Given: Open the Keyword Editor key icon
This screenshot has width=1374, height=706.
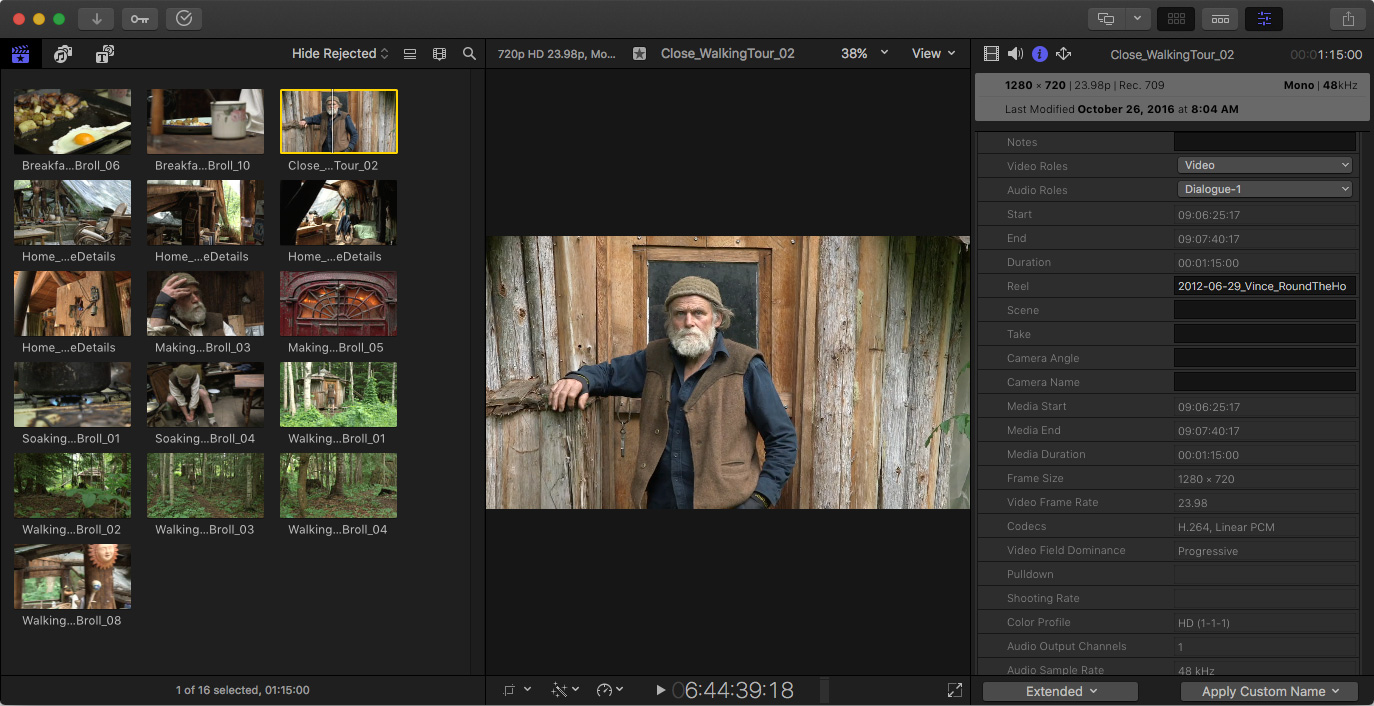Looking at the screenshot, I should [139, 18].
